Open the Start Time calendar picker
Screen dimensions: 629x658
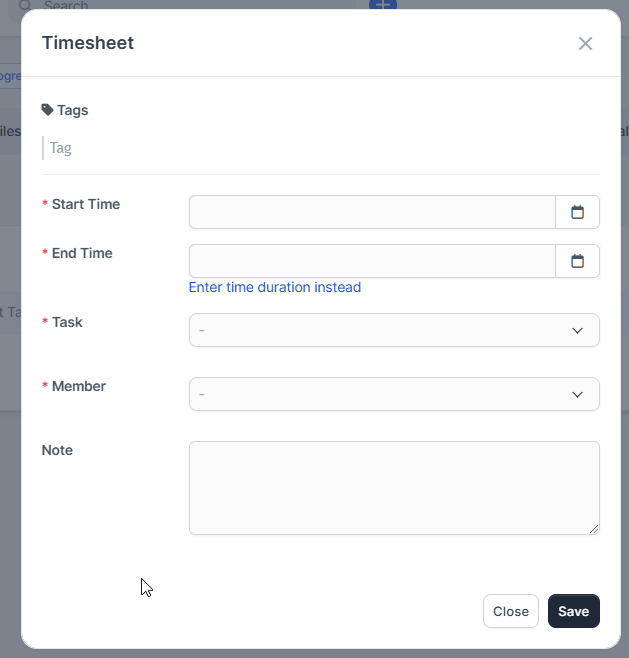point(577,212)
